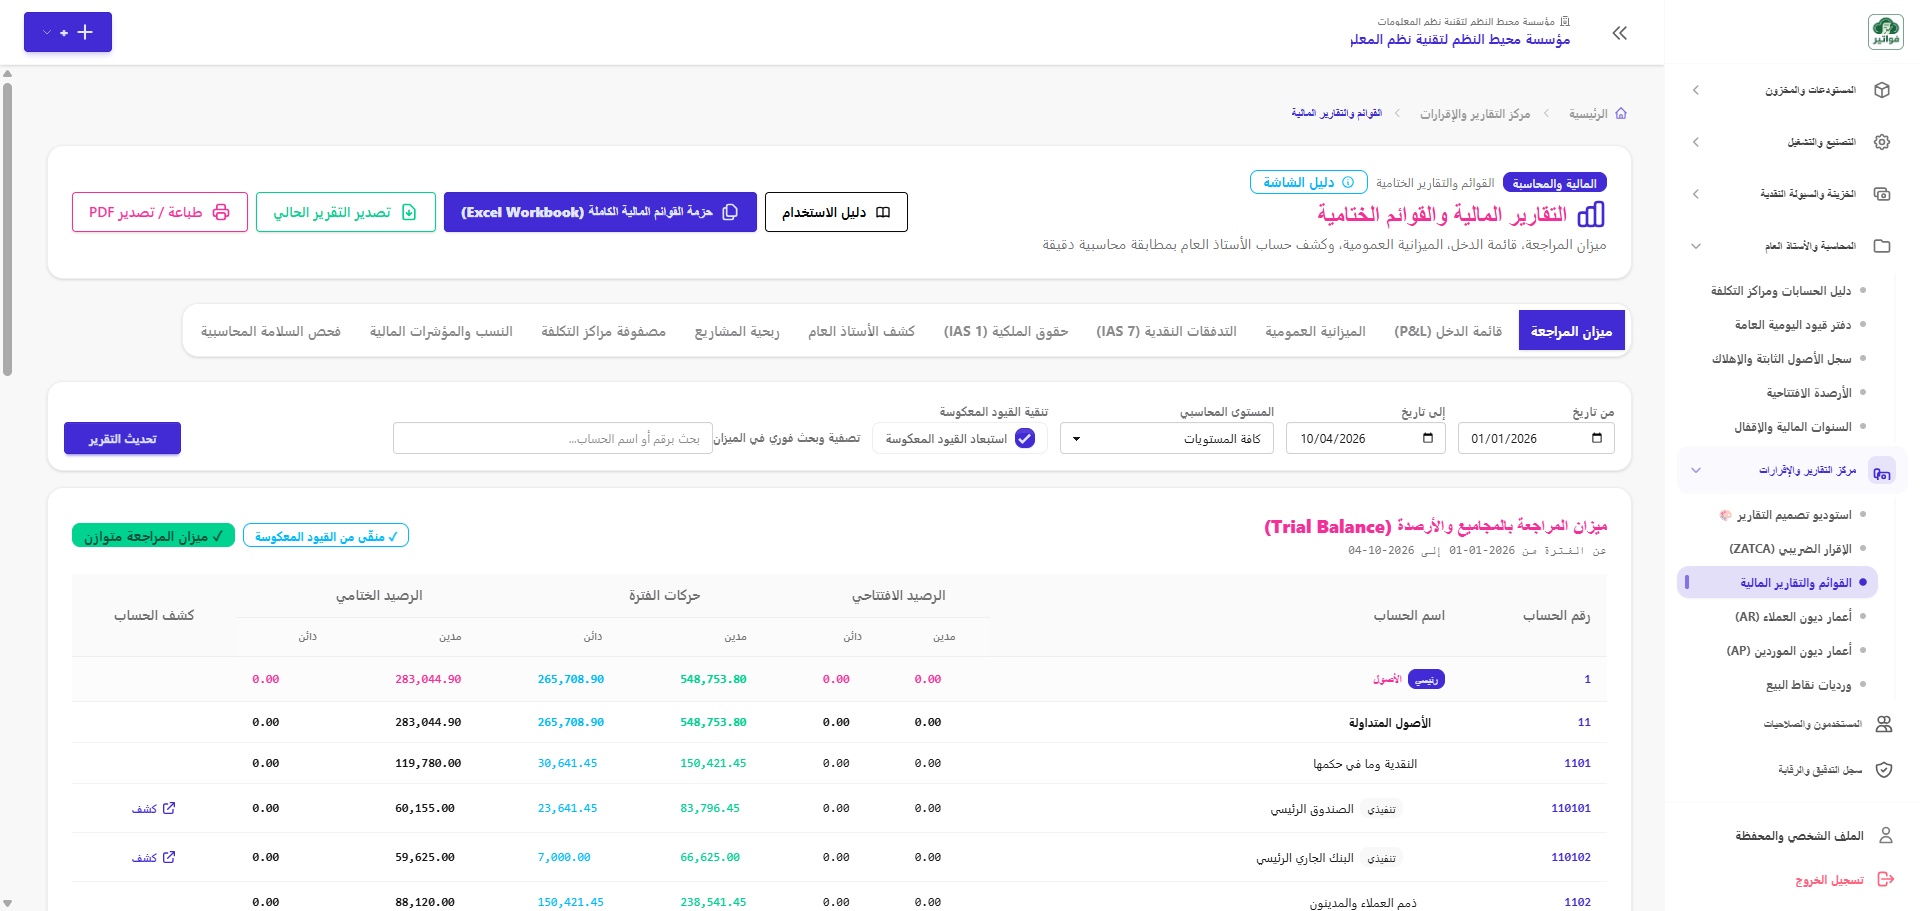Collapse the reports center section chevron
This screenshot has width=1920, height=911.
click(x=1696, y=470)
